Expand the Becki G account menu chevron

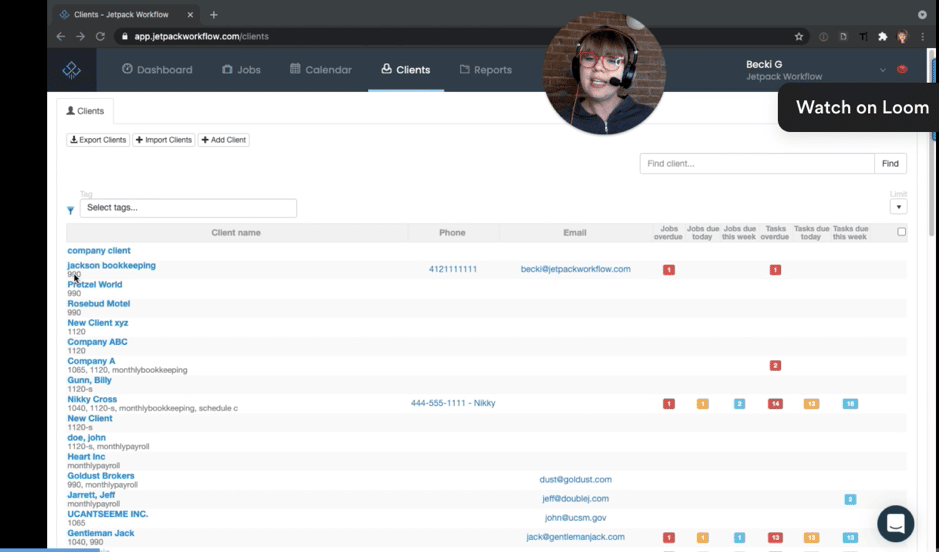pyautogui.click(x=882, y=70)
